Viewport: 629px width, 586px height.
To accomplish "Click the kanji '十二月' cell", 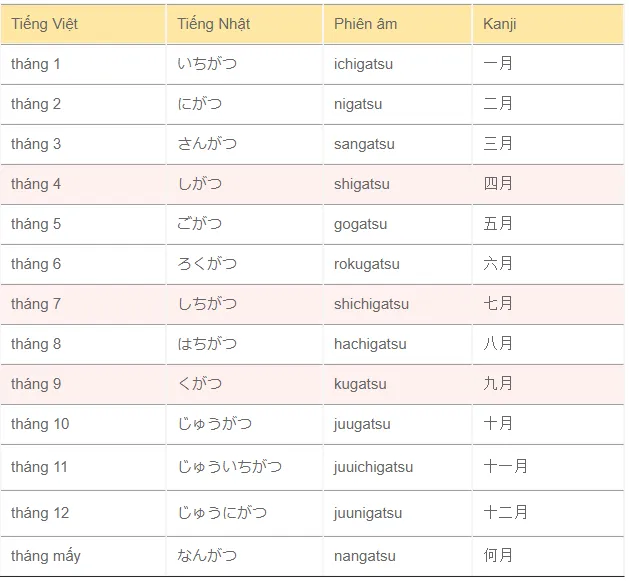I will (x=505, y=513).
